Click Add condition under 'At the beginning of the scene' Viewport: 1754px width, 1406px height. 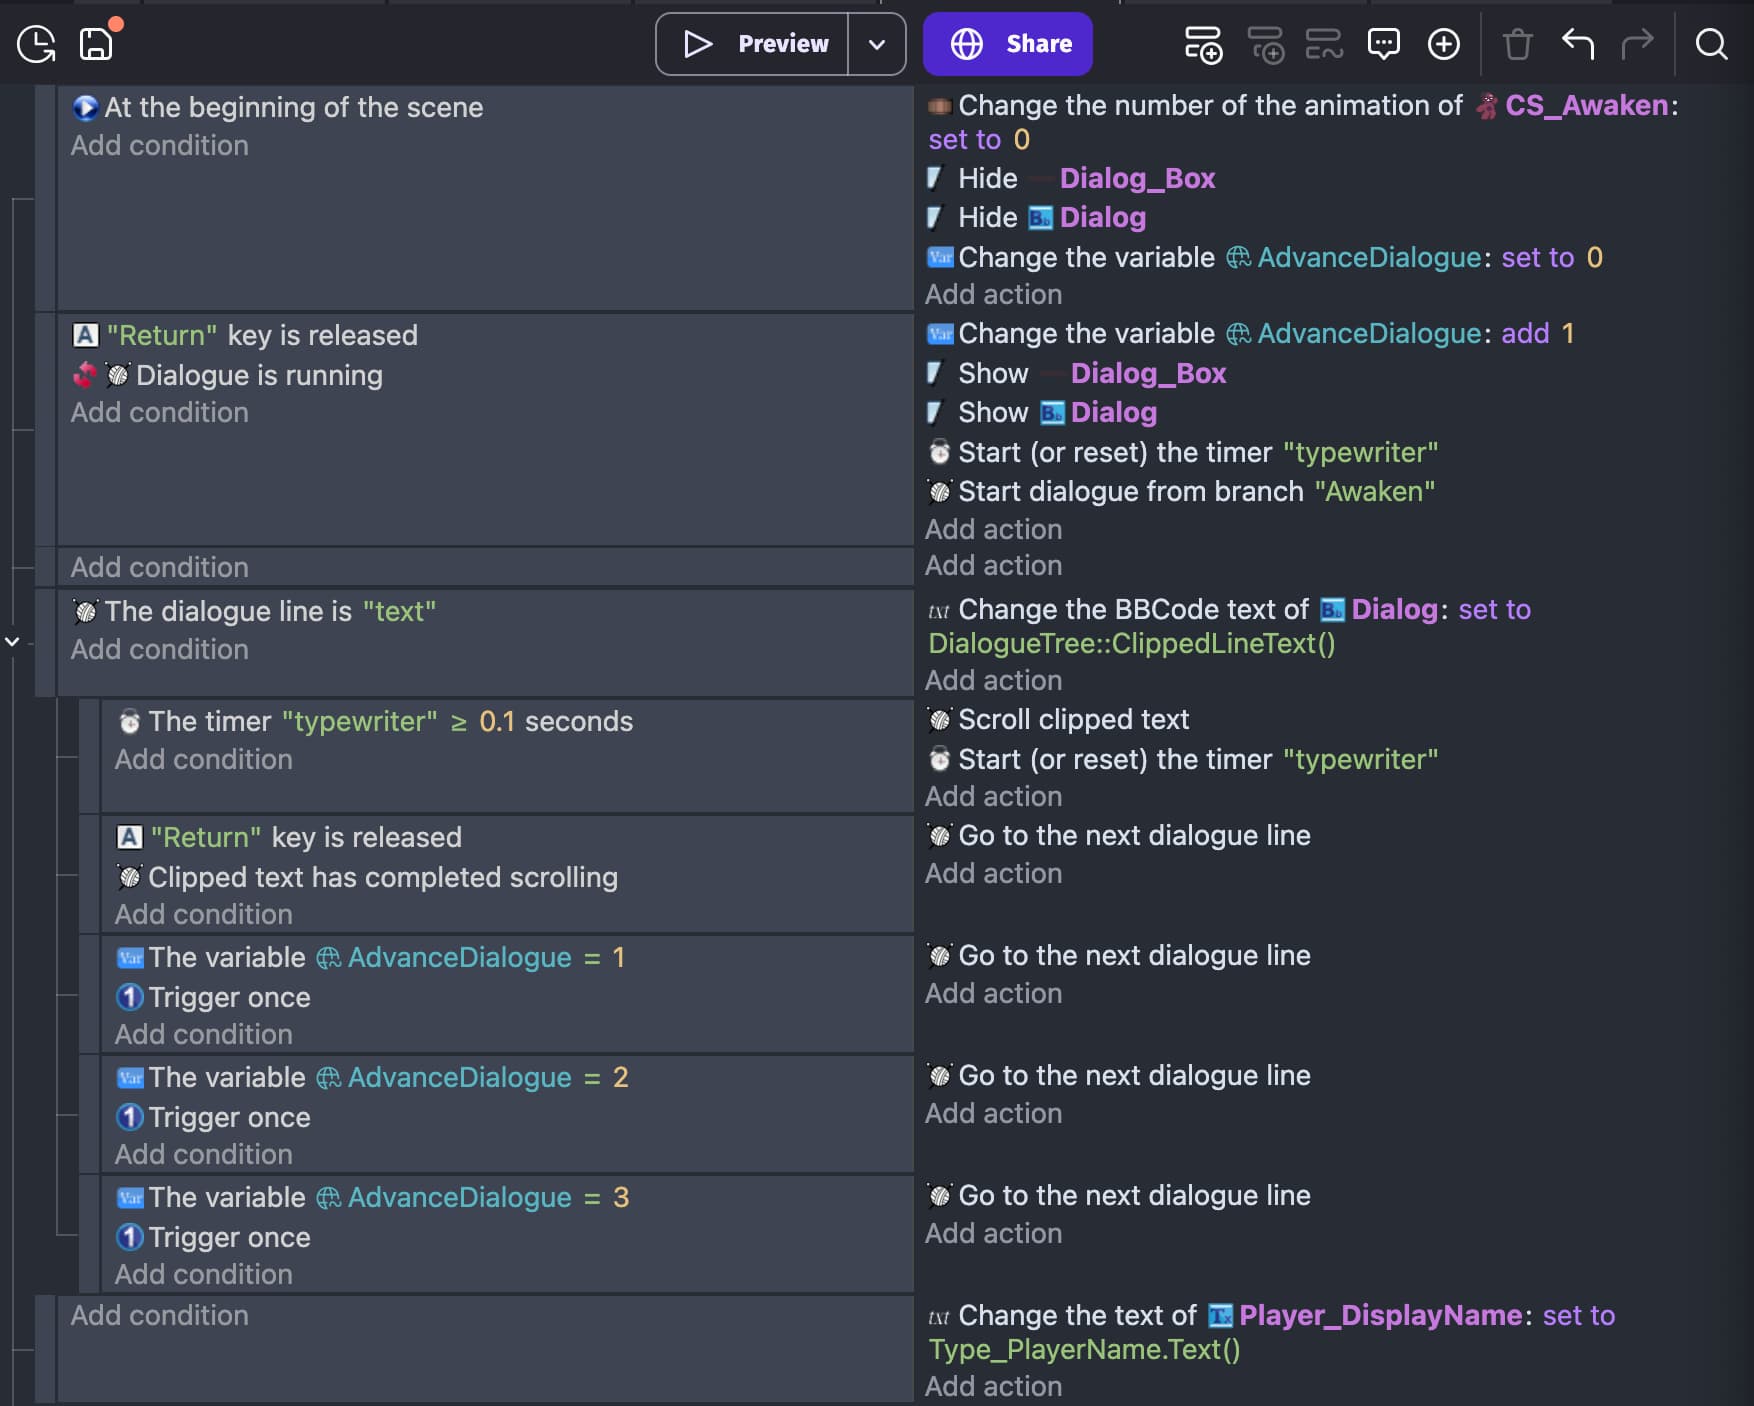[159, 146]
